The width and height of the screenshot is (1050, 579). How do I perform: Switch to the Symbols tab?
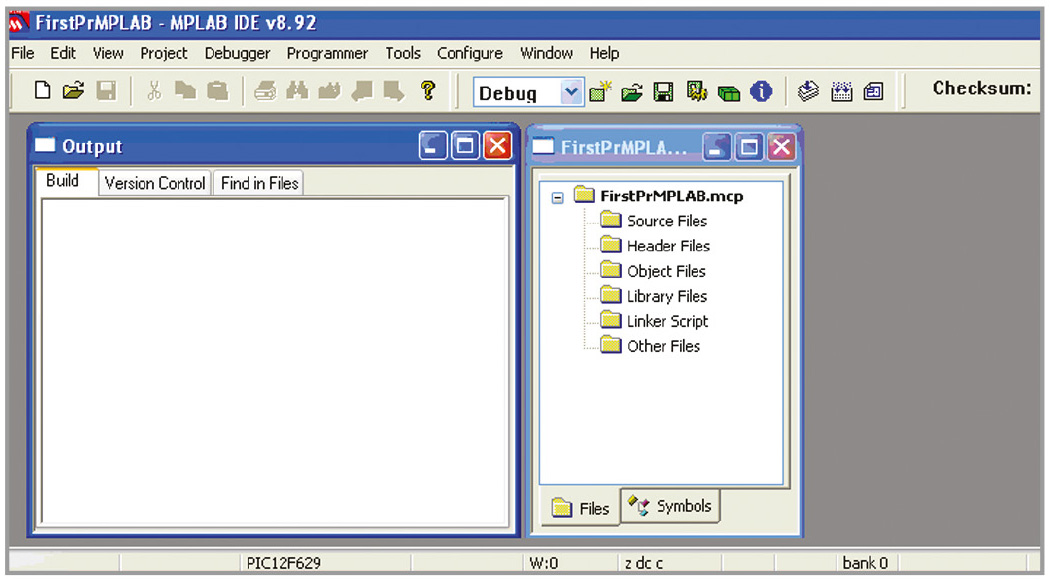pos(671,506)
